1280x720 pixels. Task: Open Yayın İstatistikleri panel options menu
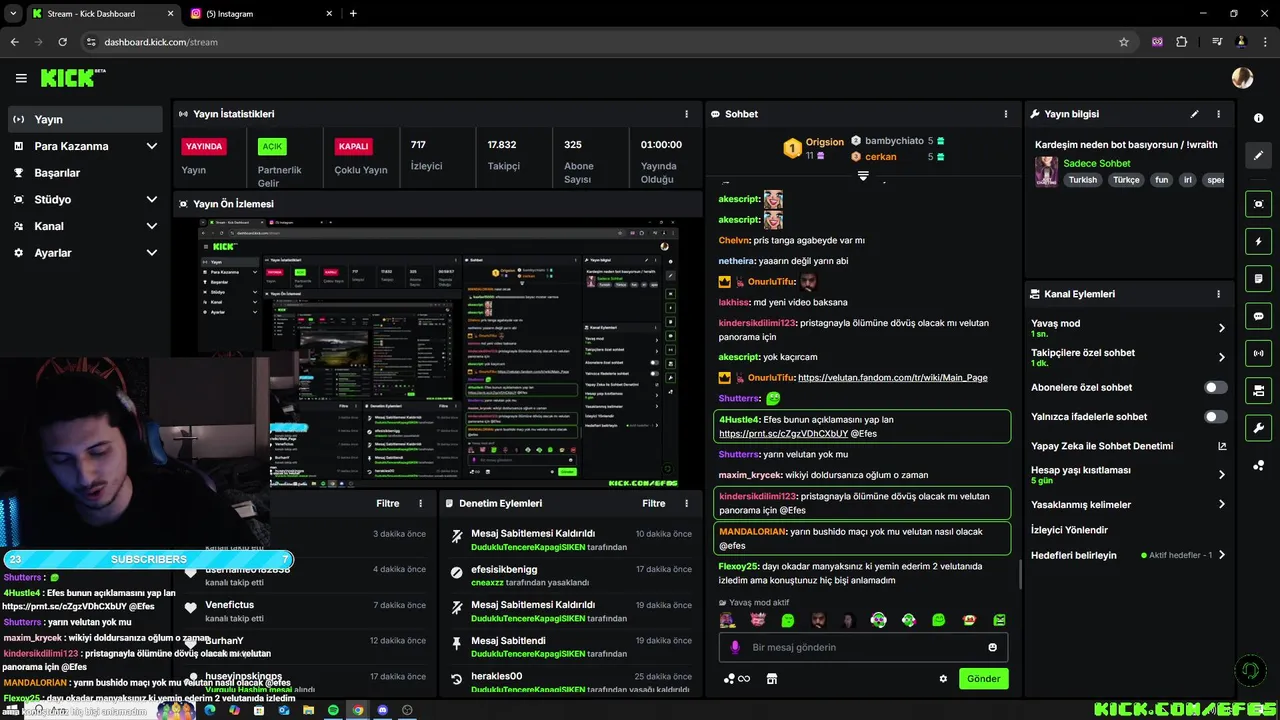pyautogui.click(x=686, y=114)
